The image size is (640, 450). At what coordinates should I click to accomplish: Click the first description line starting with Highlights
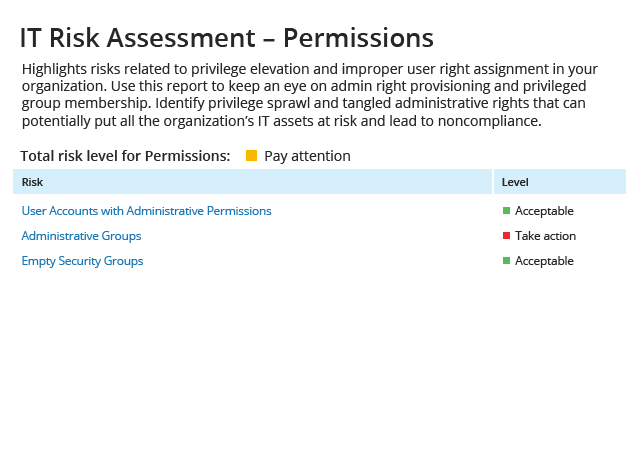(310, 69)
